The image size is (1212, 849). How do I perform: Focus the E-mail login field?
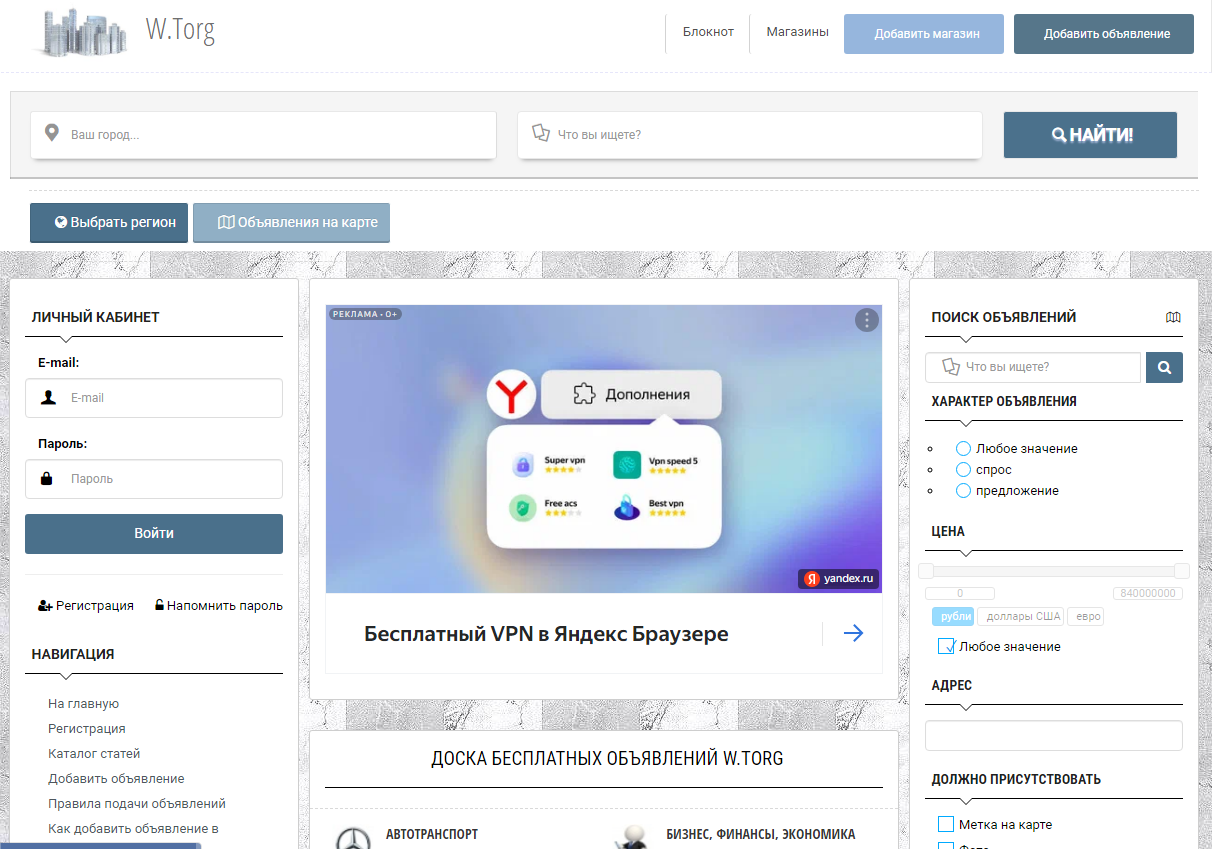point(154,398)
